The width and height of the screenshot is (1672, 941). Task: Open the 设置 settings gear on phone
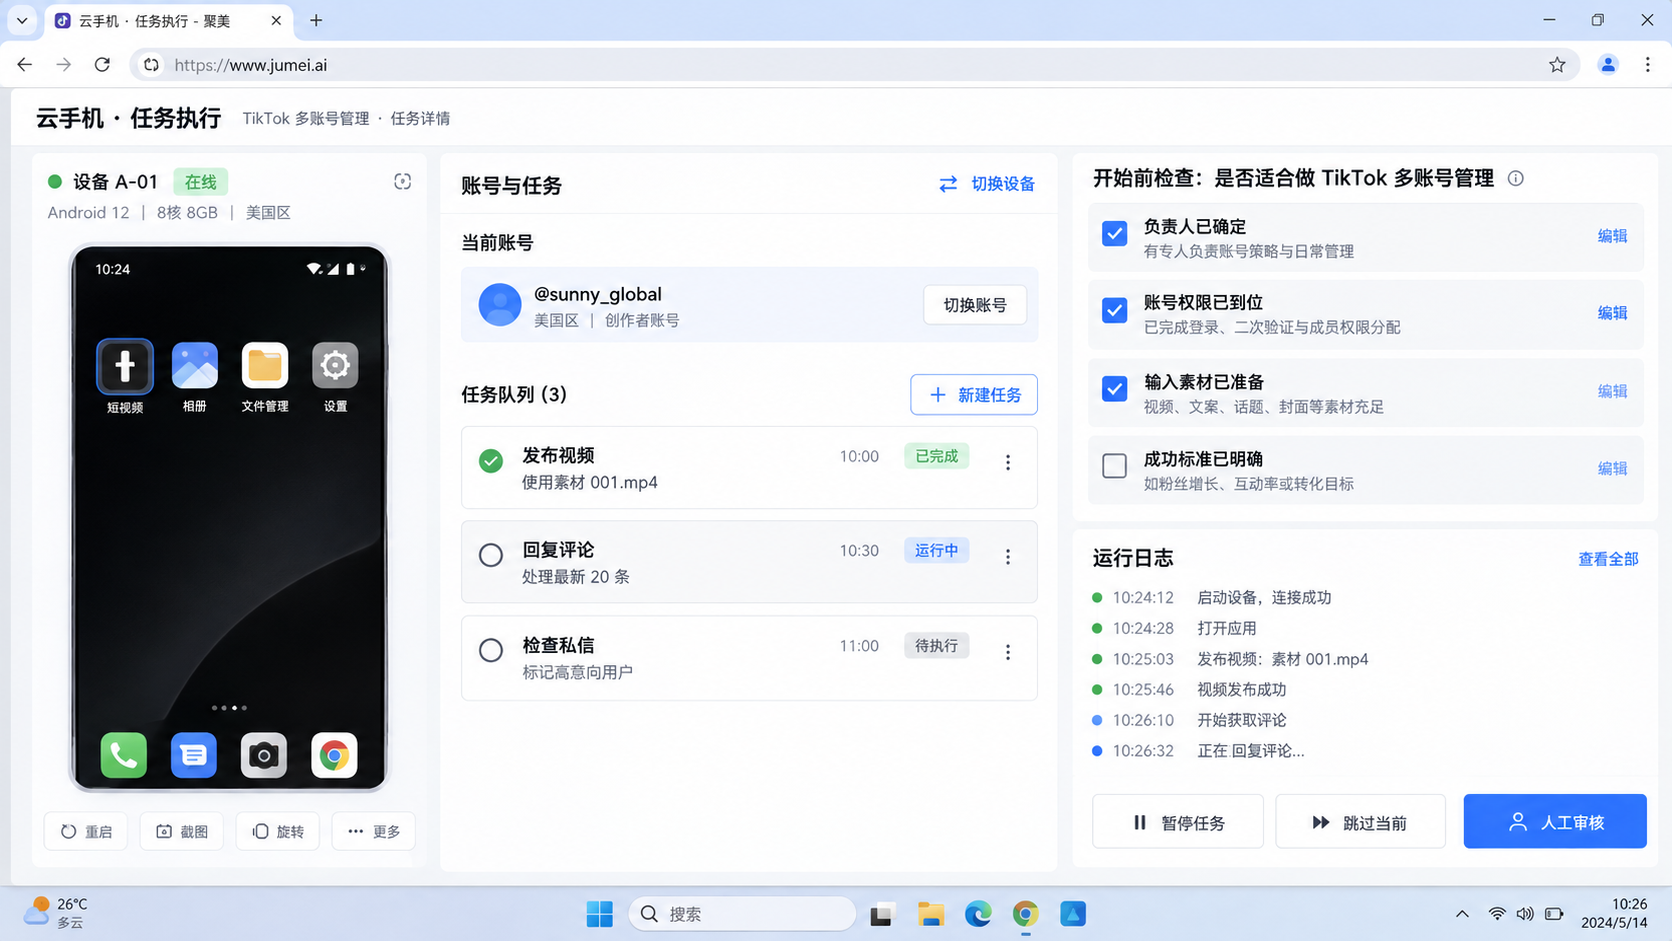(x=335, y=366)
